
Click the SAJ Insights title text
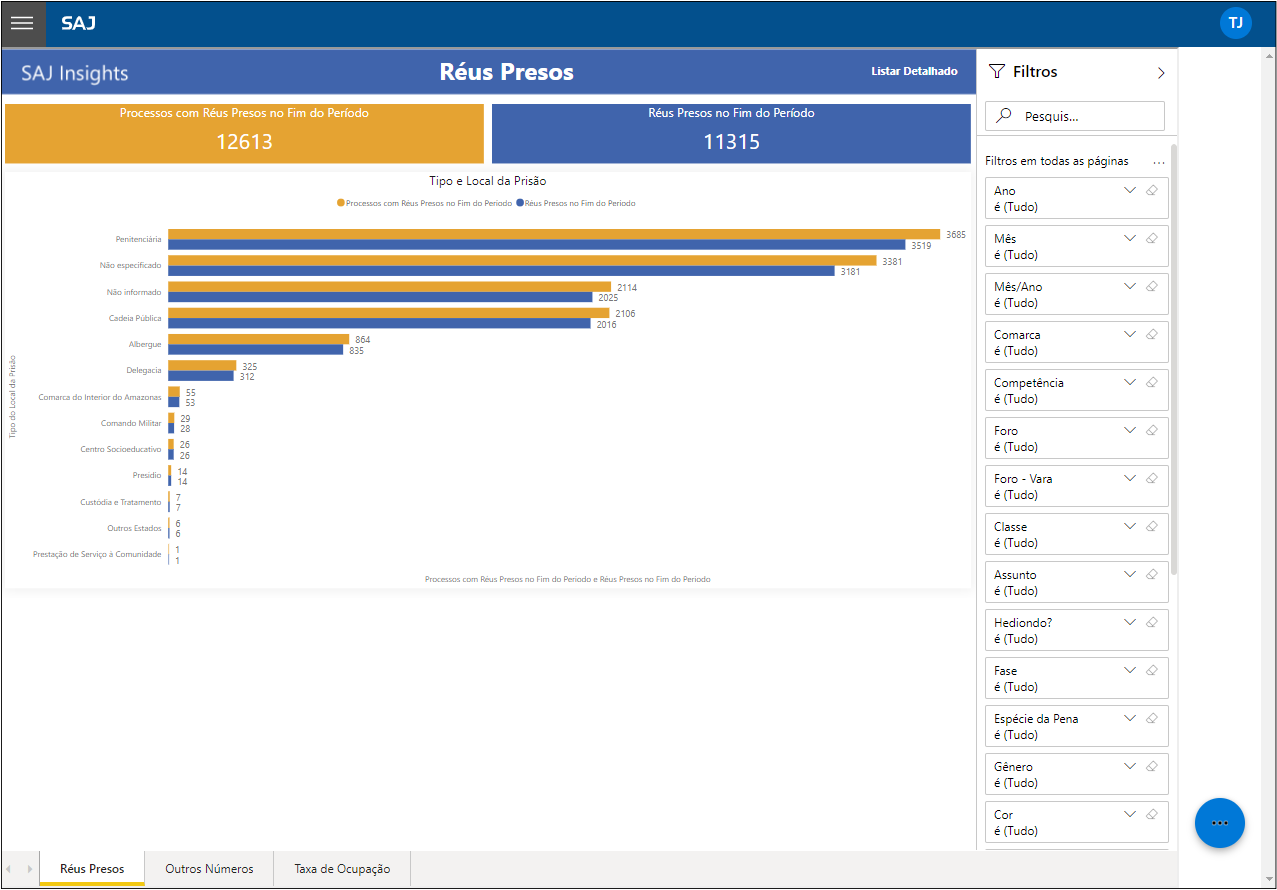point(75,73)
